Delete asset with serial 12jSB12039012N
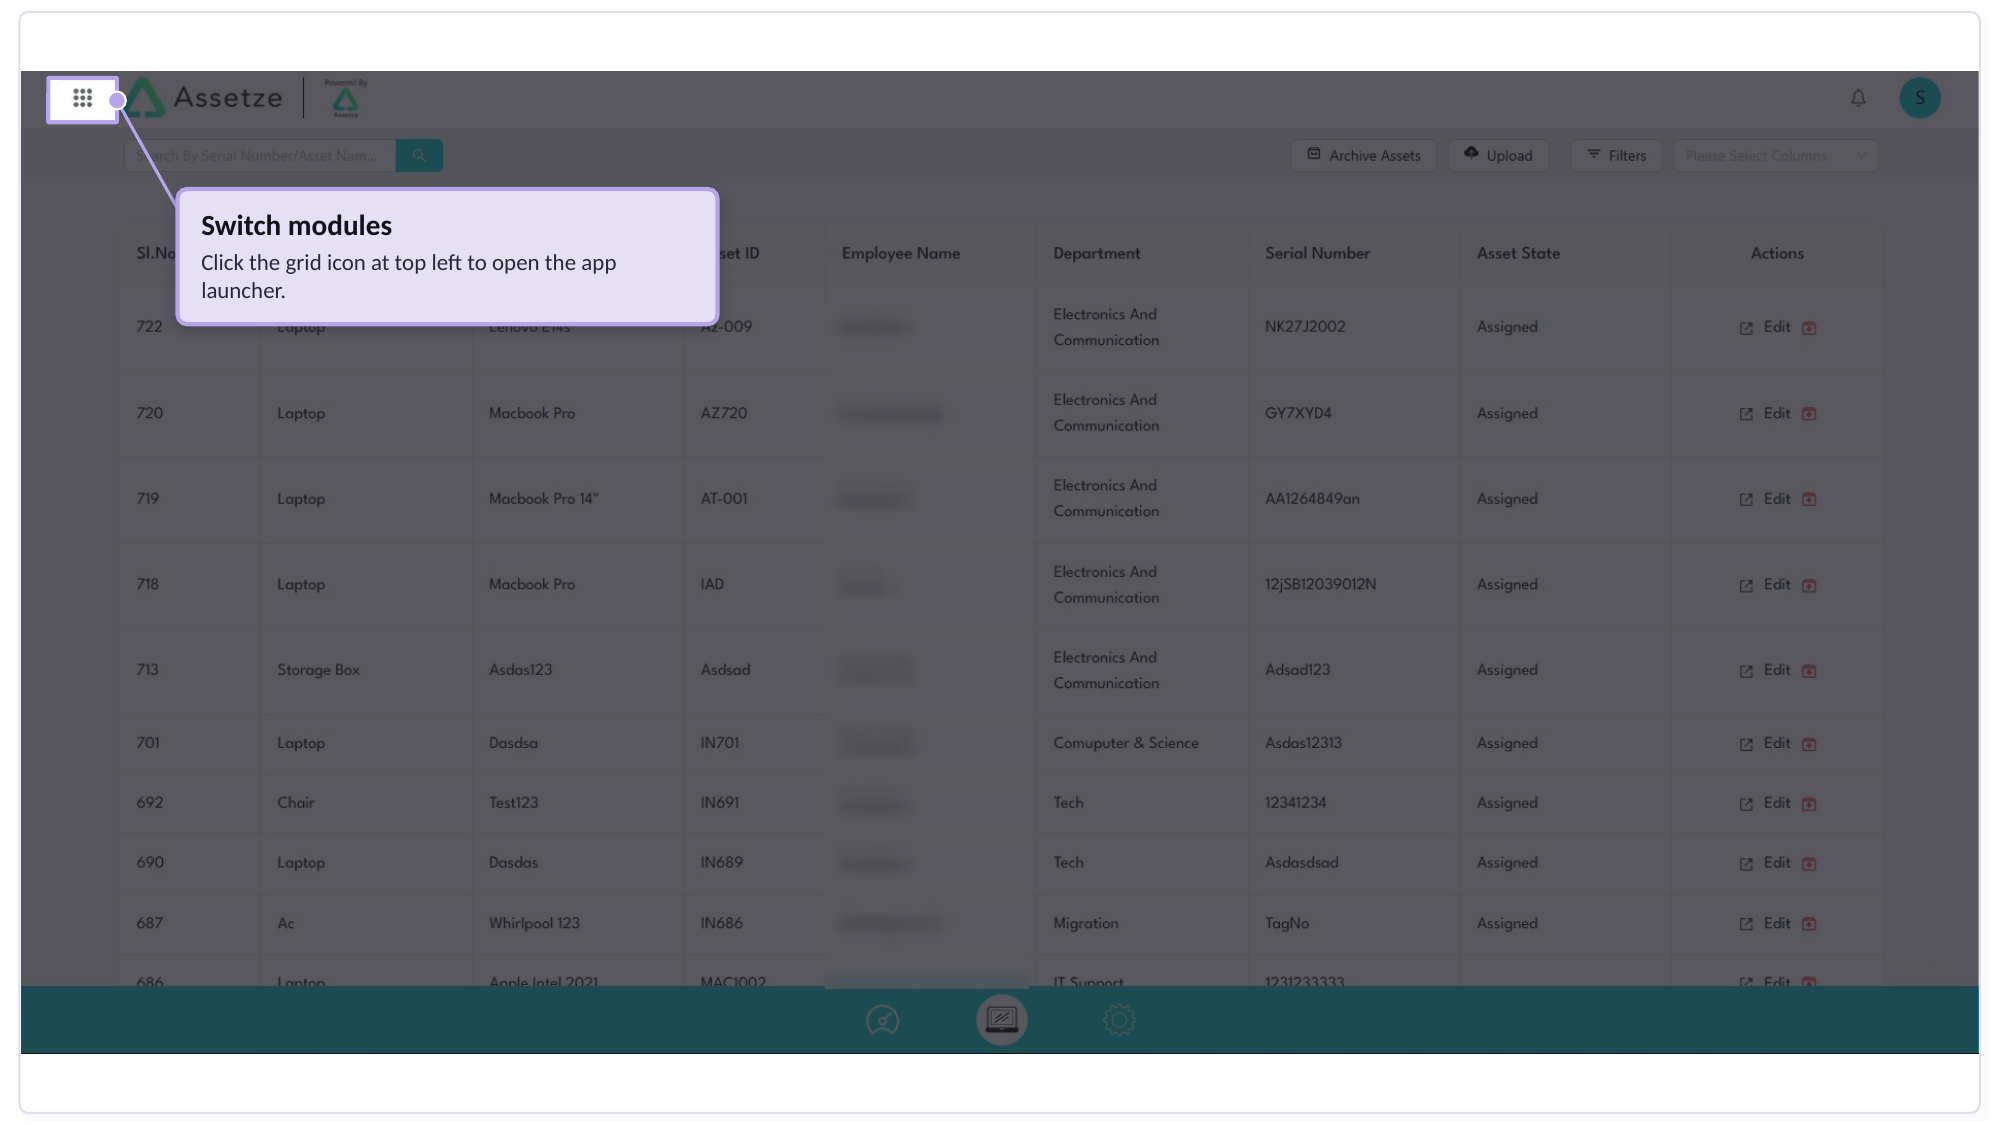The height and width of the screenshot is (1125, 2001). coord(1809,586)
